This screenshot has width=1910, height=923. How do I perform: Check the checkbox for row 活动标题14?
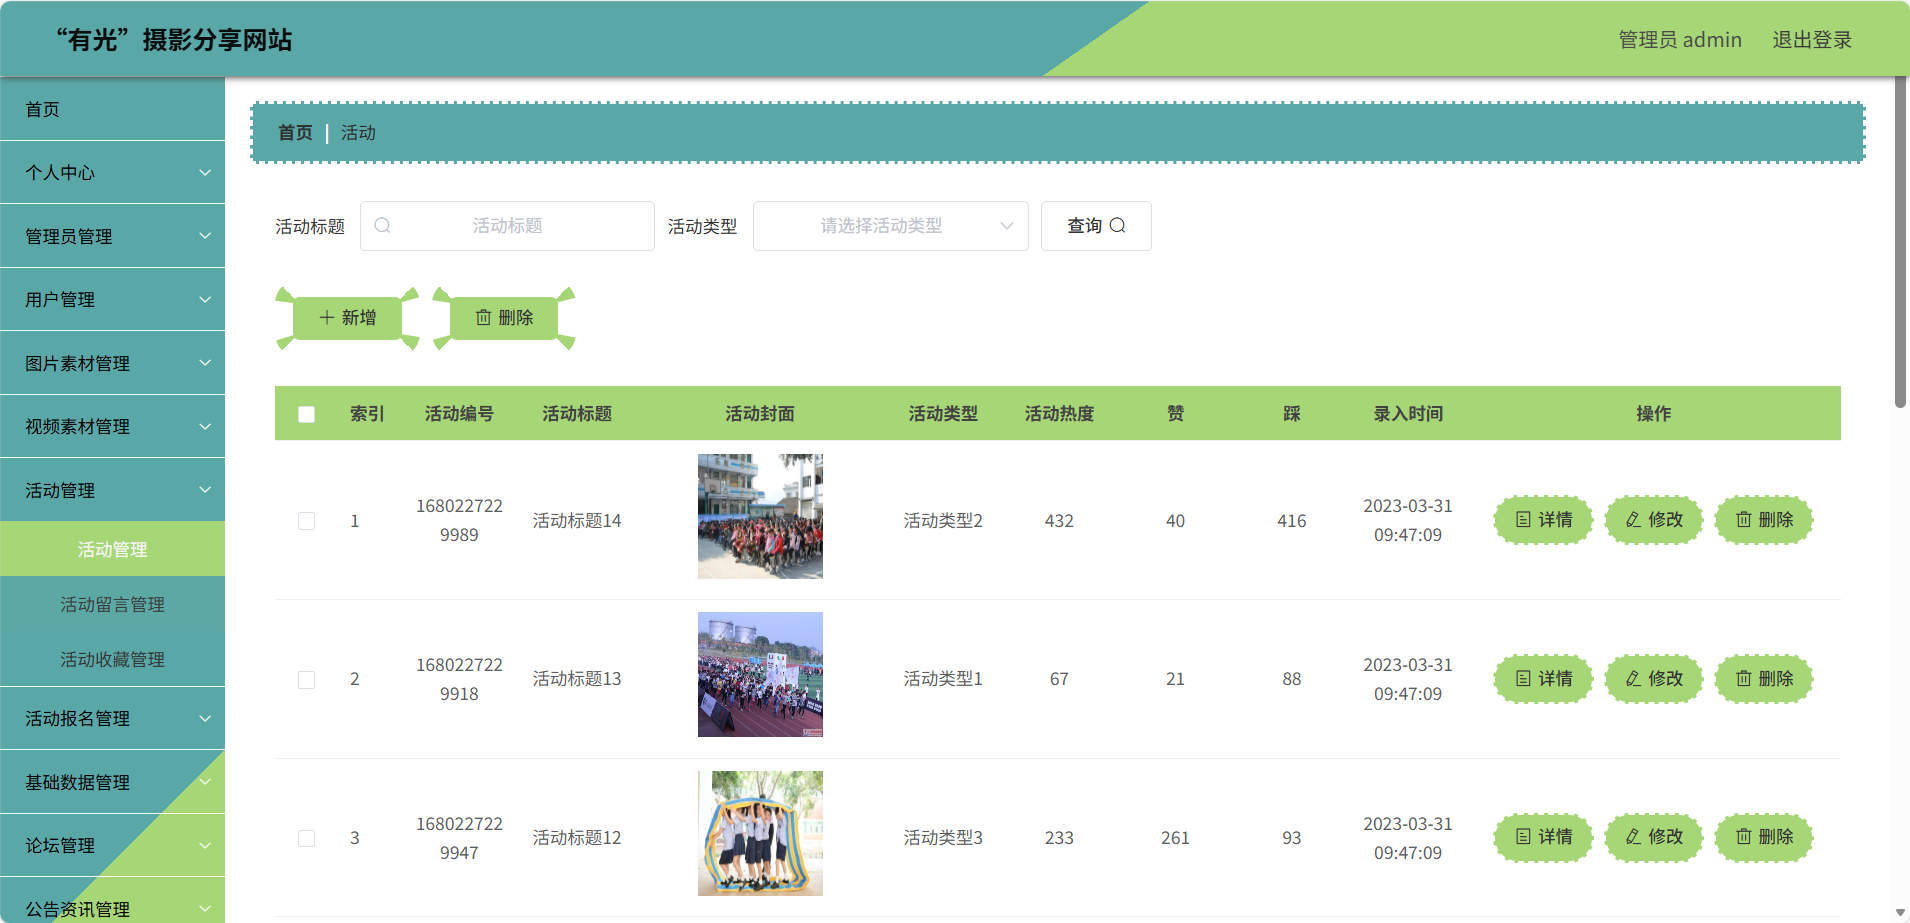pyautogui.click(x=307, y=521)
